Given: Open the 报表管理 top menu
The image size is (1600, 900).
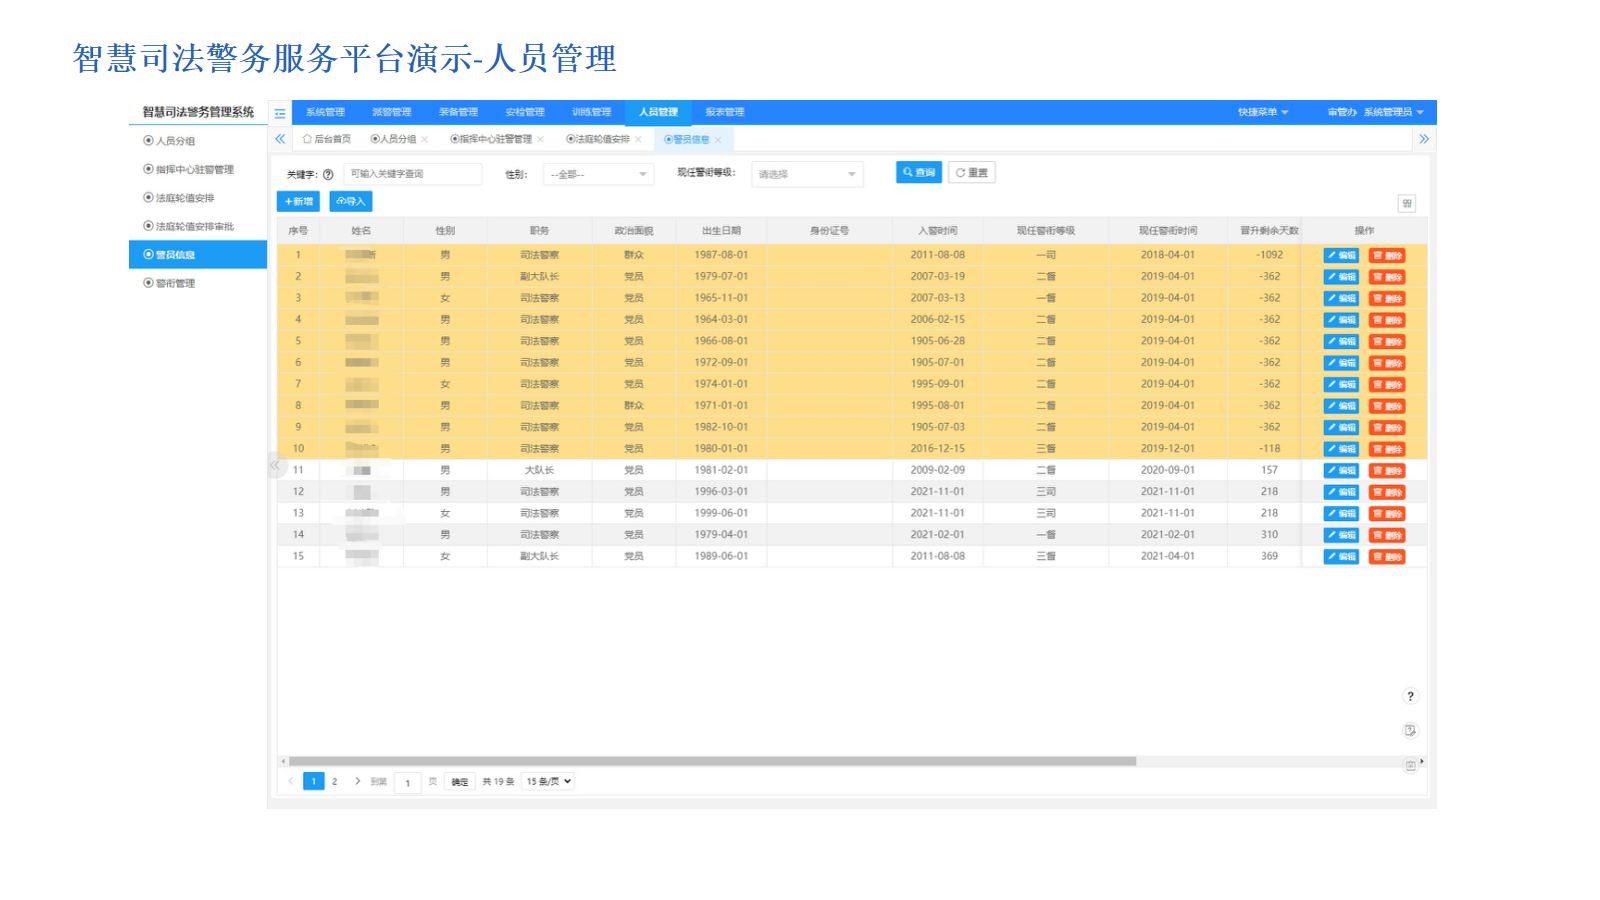Looking at the screenshot, I should 725,112.
